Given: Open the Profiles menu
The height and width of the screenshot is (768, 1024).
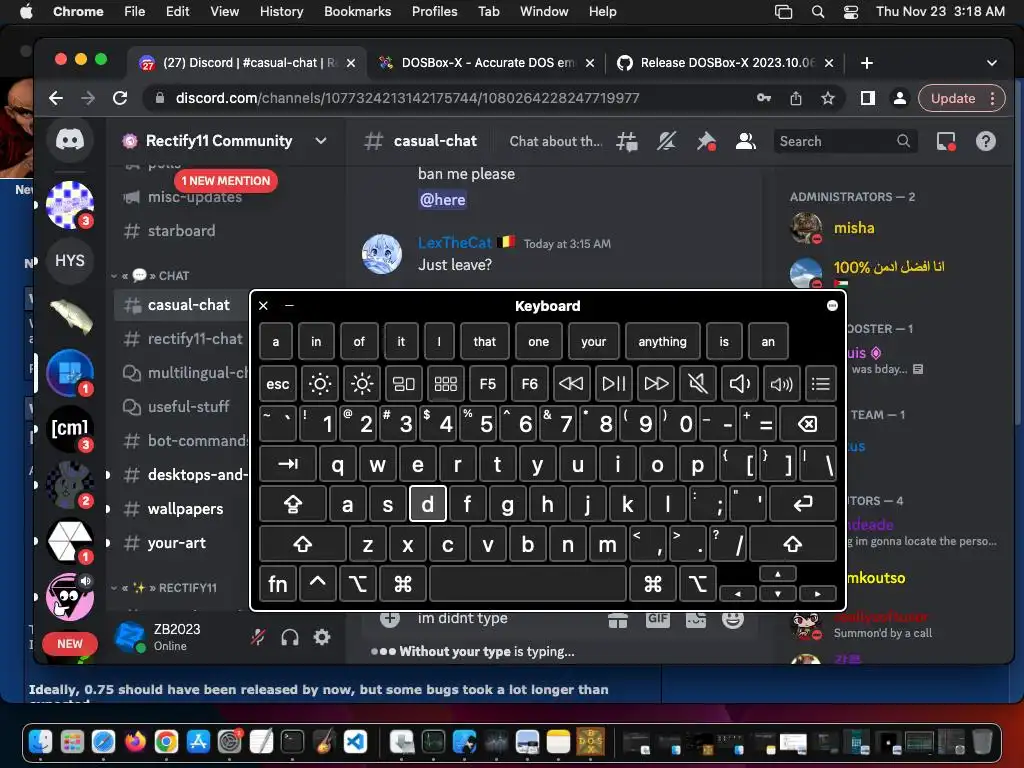Looking at the screenshot, I should click(x=434, y=11).
